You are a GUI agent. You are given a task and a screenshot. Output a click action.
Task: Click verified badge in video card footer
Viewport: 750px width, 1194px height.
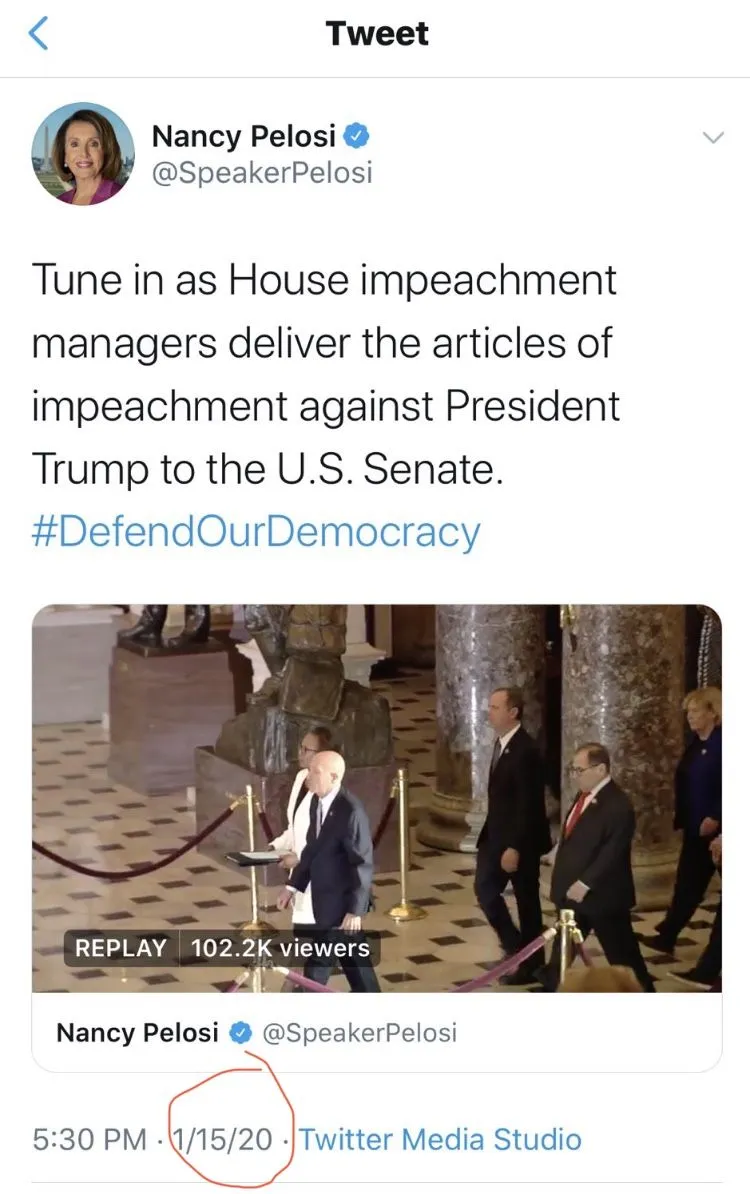pyautogui.click(x=241, y=1033)
